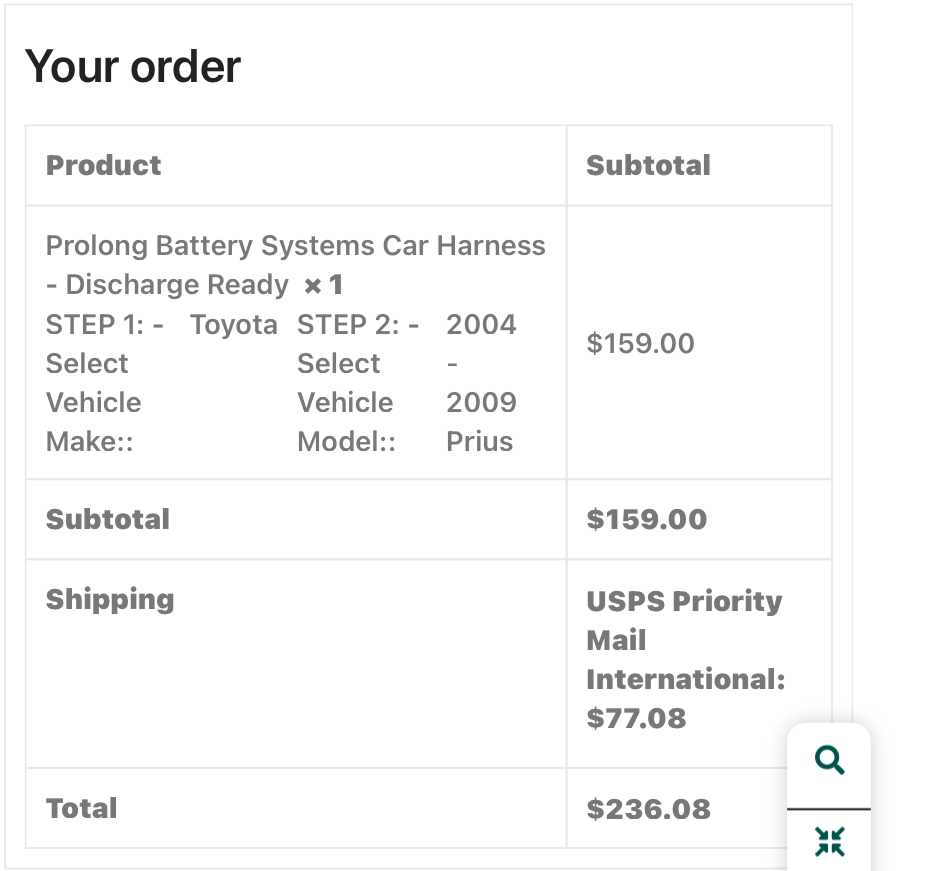This screenshot has width=927, height=871.
Task: Click the Total row label
Action: [x=82, y=808]
